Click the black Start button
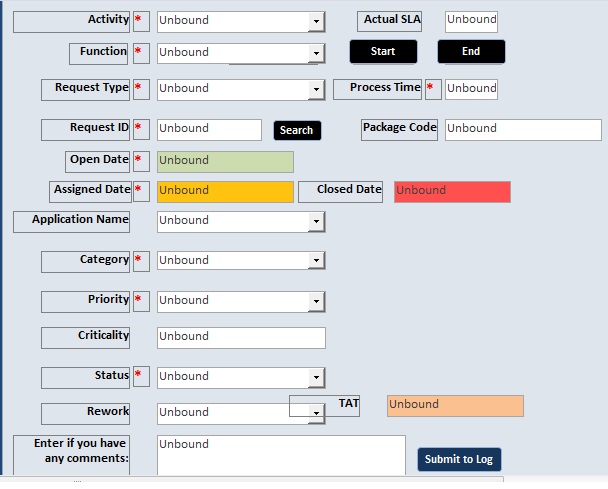608x489 pixels. [x=383, y=51]
